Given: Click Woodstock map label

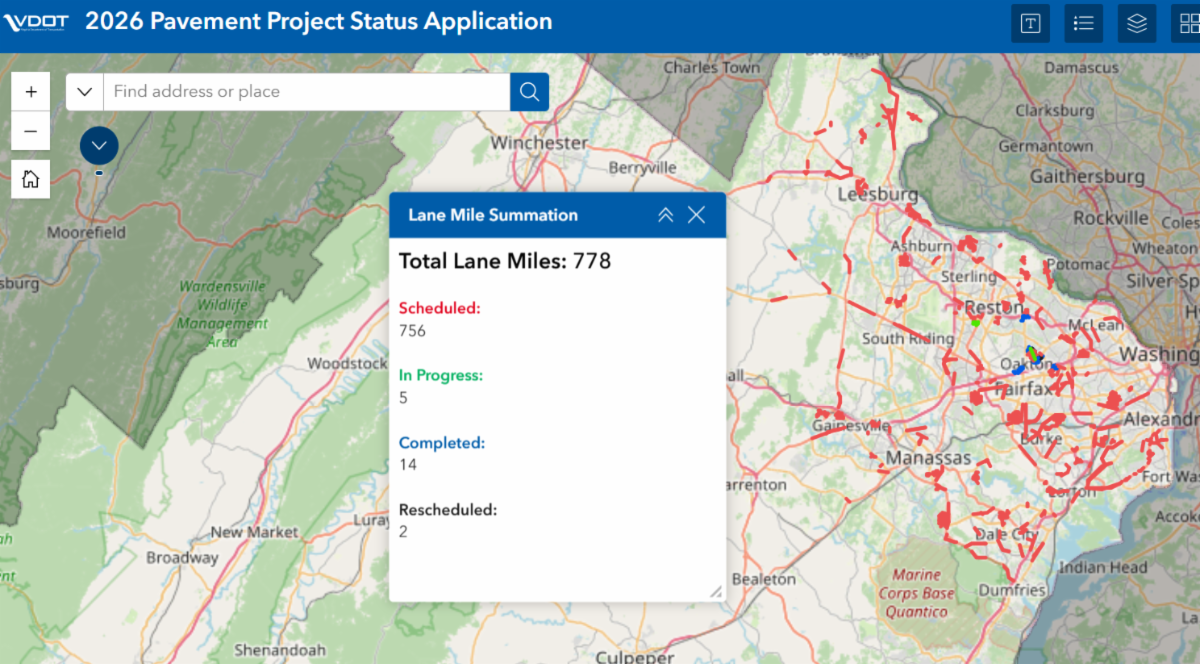Looking at the screenshot, I should point(347,363).
